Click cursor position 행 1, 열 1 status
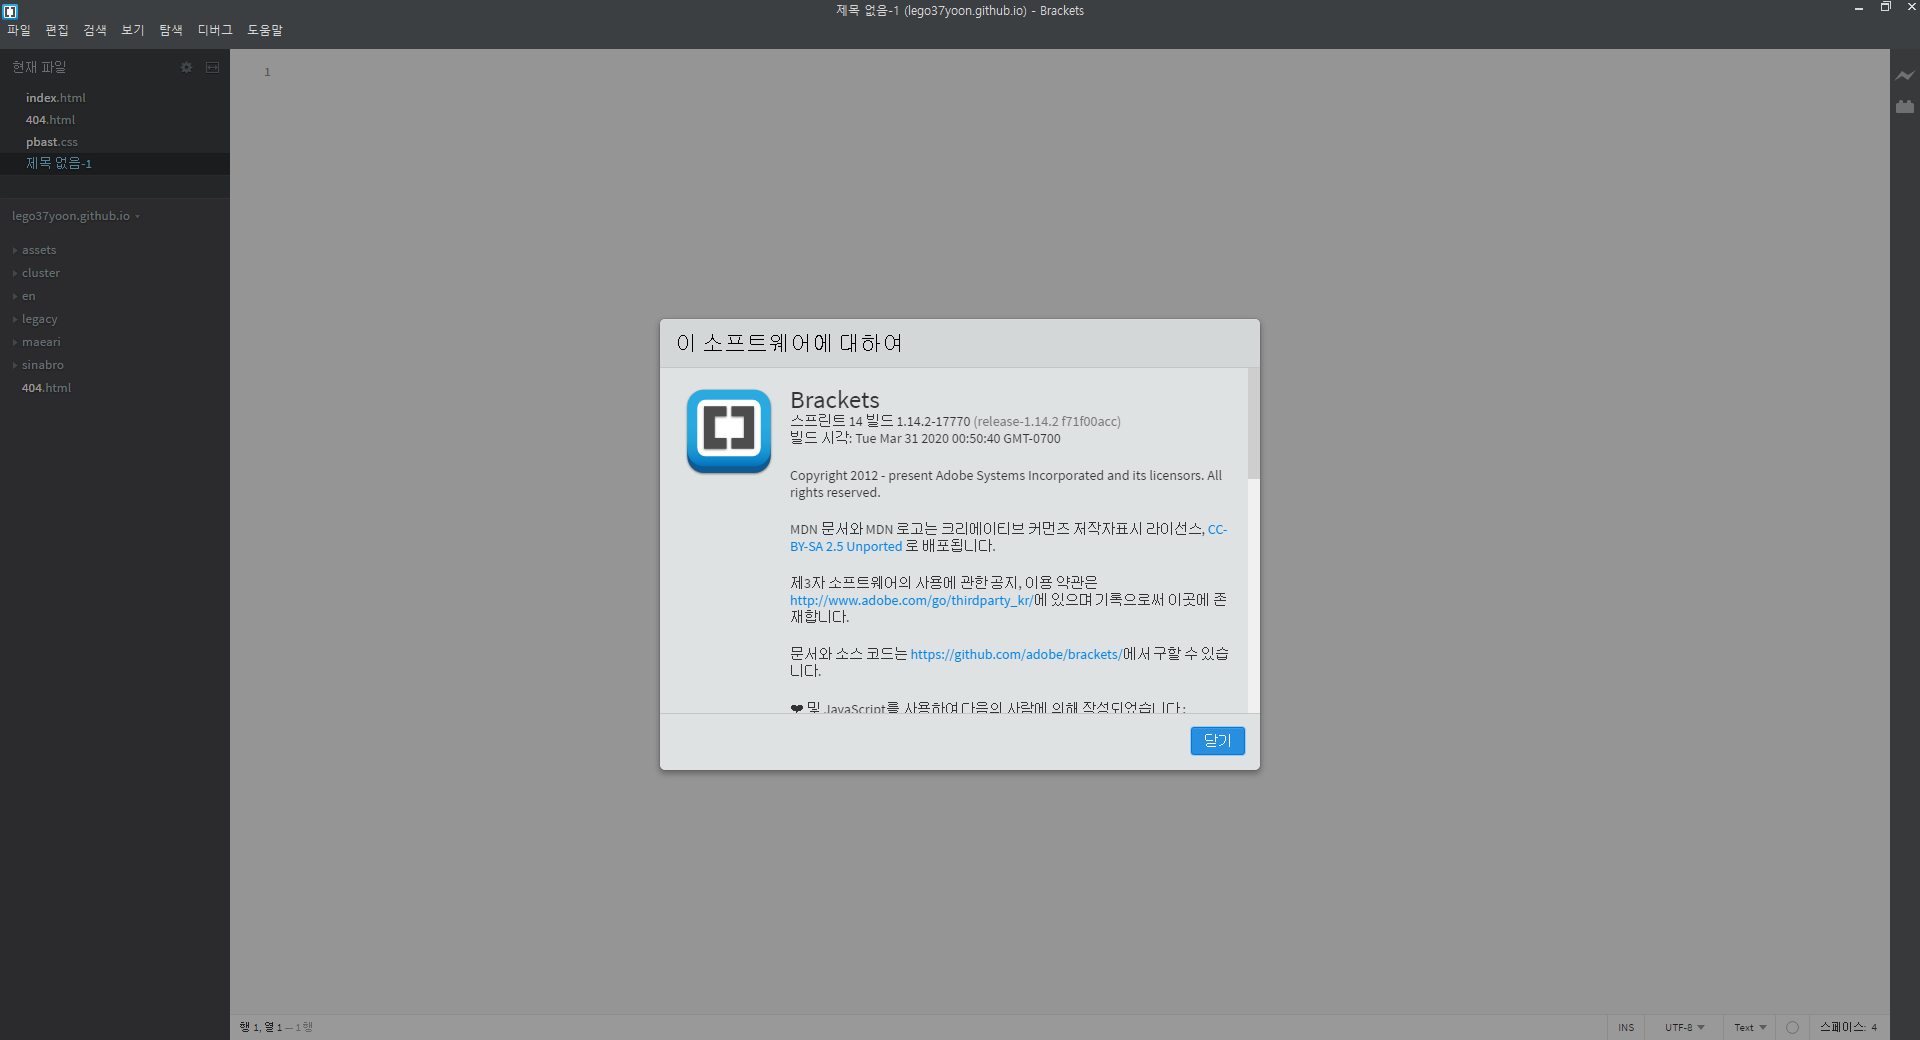Image resolution: width=1920 pixels, height=1040 pixels. [261, 1027]
